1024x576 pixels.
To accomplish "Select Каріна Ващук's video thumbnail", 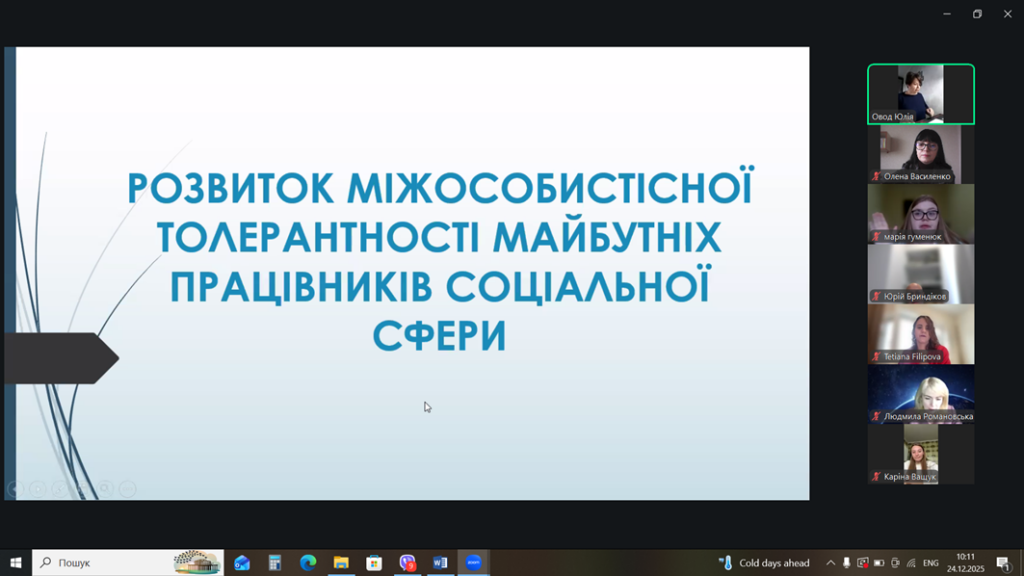I will pos(921,454).
